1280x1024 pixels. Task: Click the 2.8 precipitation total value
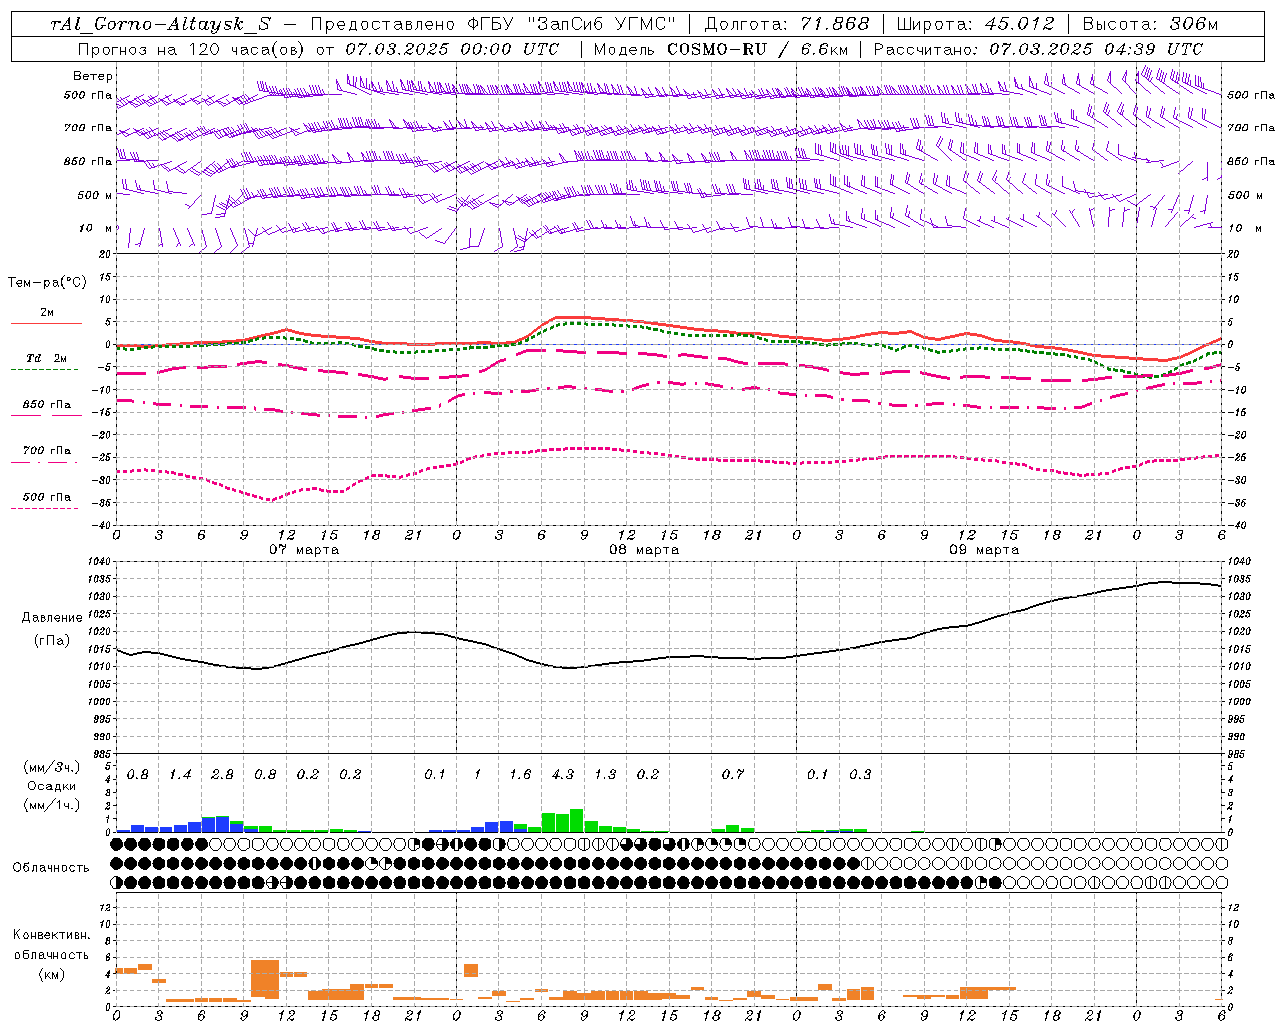point(223,775)
